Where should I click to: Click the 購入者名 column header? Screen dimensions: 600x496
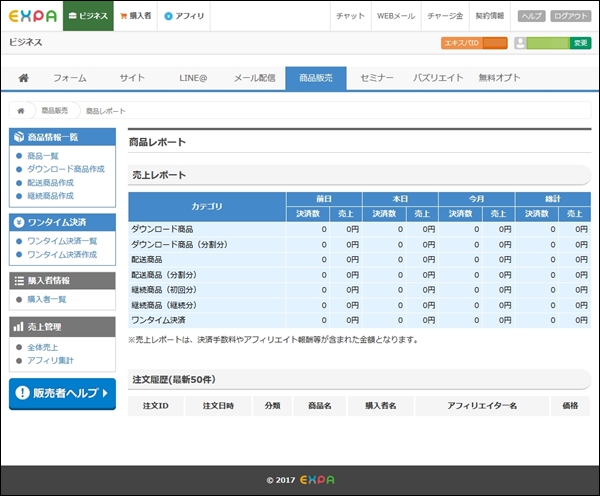[x=381, y=406]
